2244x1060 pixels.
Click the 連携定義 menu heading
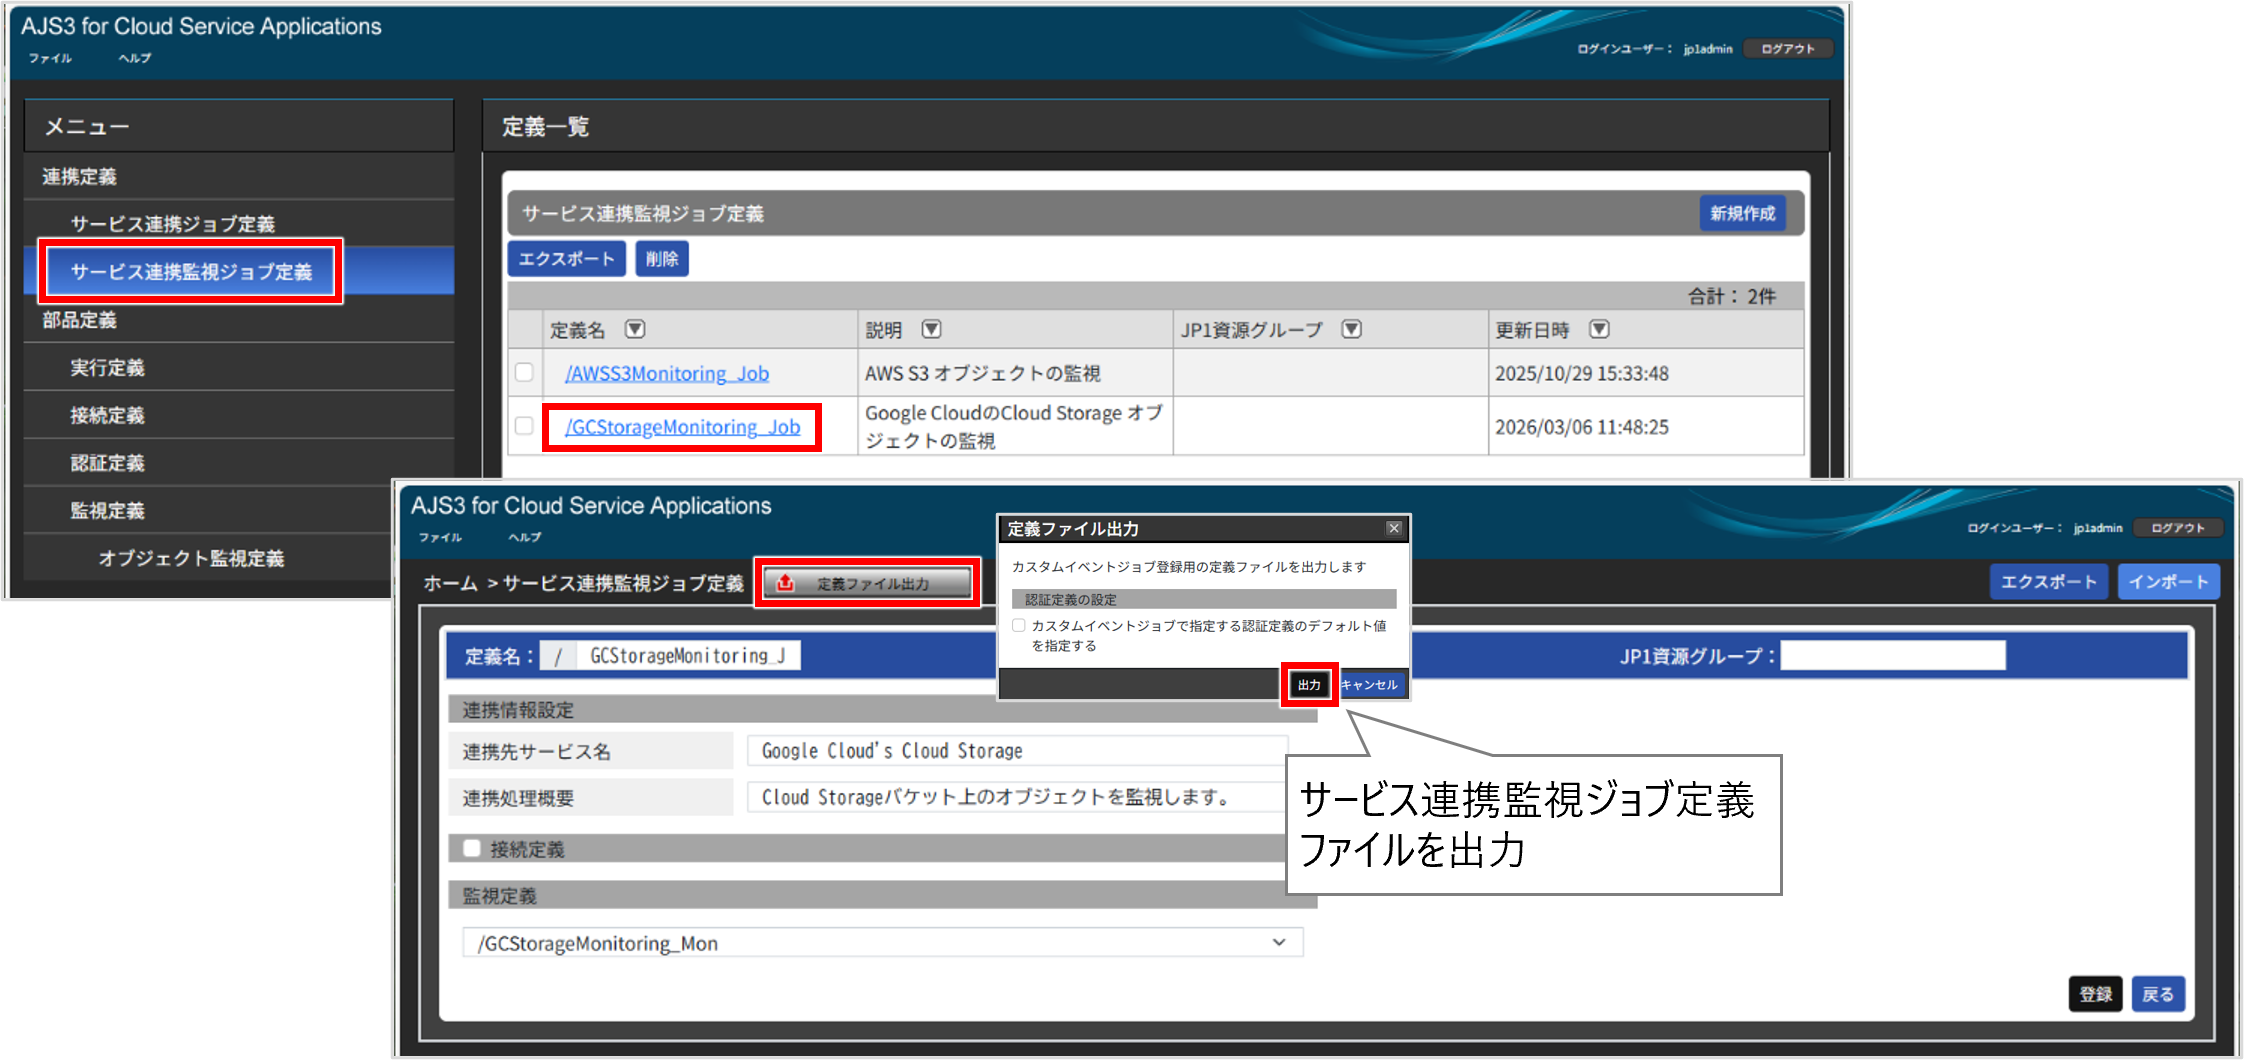(79, 176)
